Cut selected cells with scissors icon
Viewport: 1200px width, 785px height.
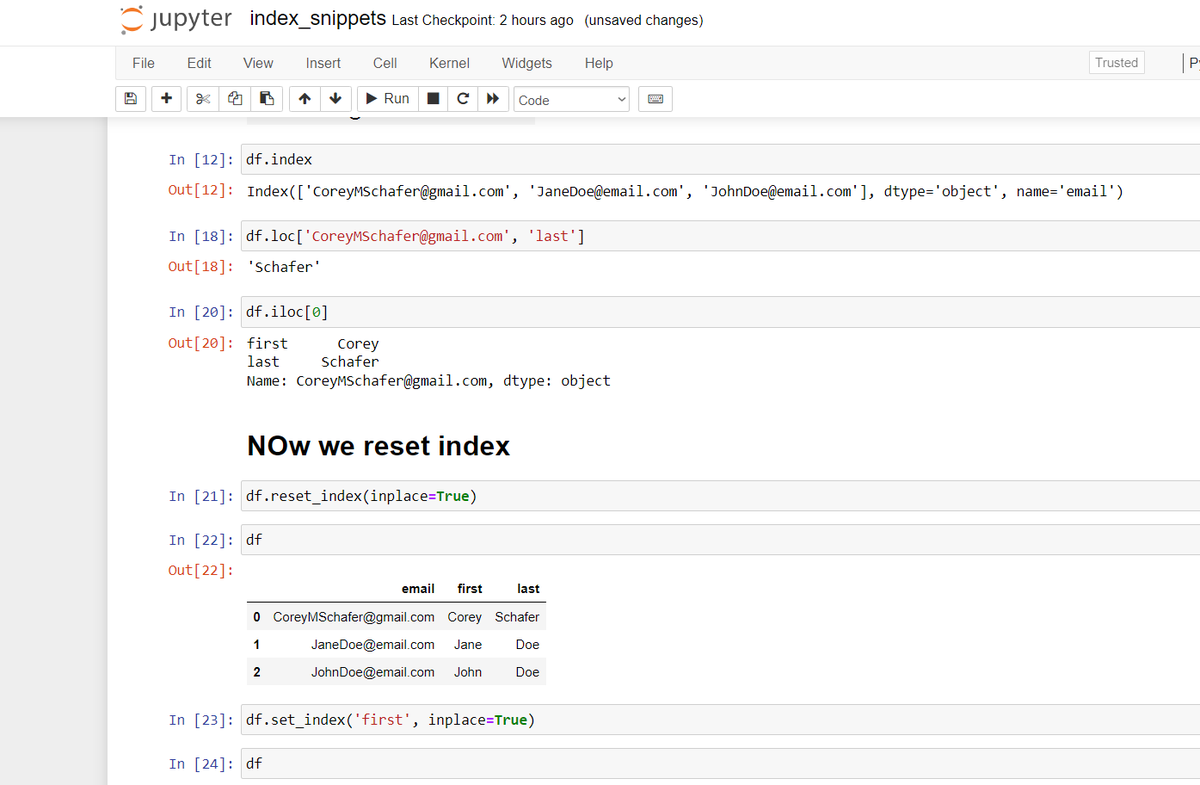point(203,99)
